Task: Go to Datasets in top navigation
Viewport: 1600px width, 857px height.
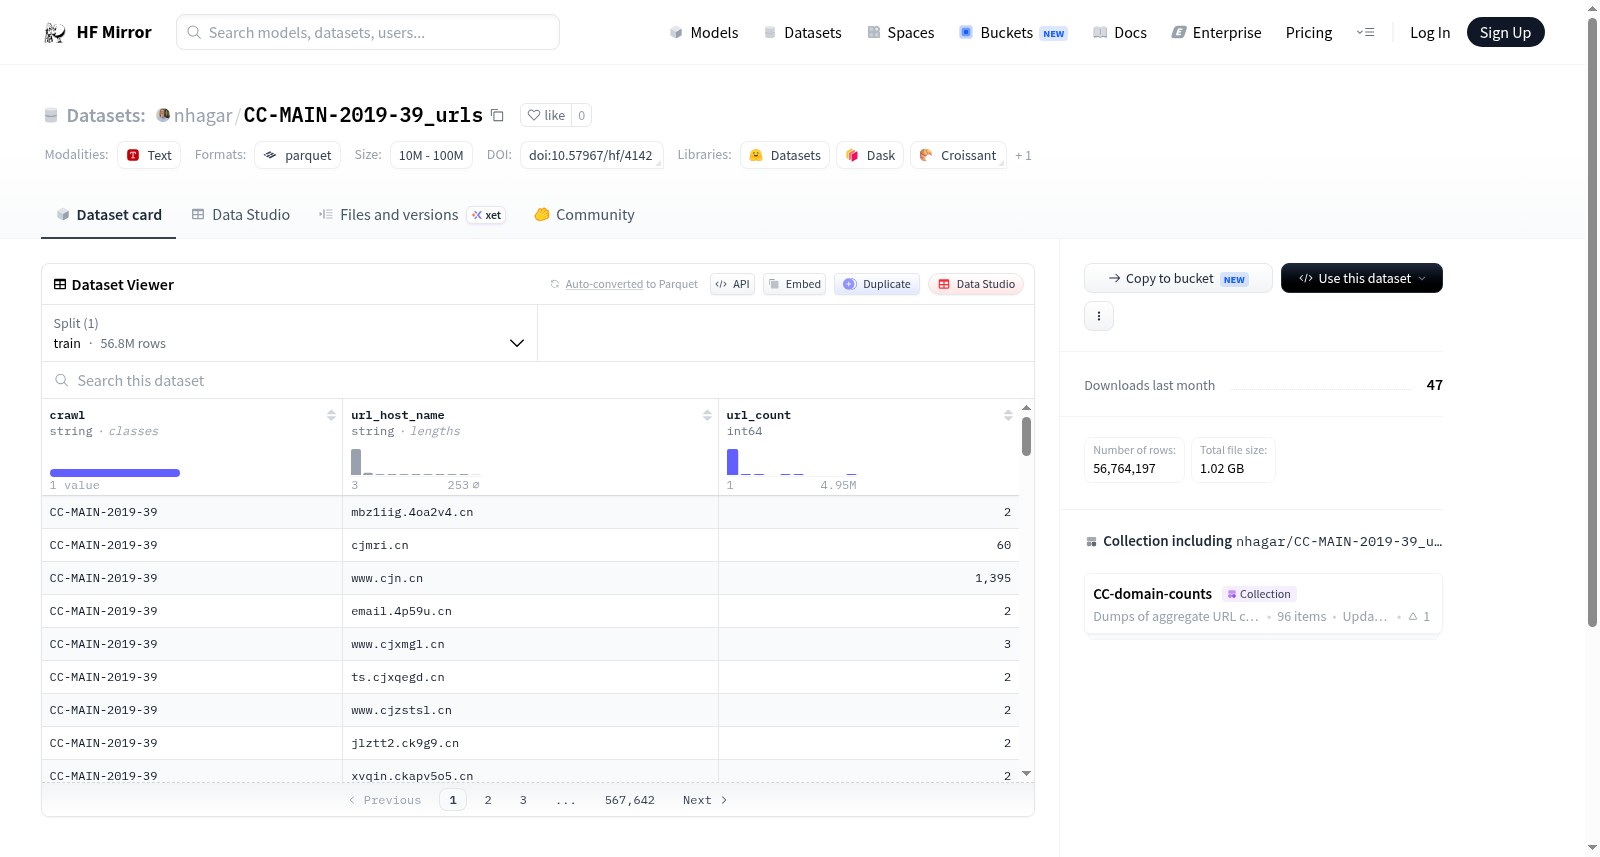Action: (x=802, y=33)
